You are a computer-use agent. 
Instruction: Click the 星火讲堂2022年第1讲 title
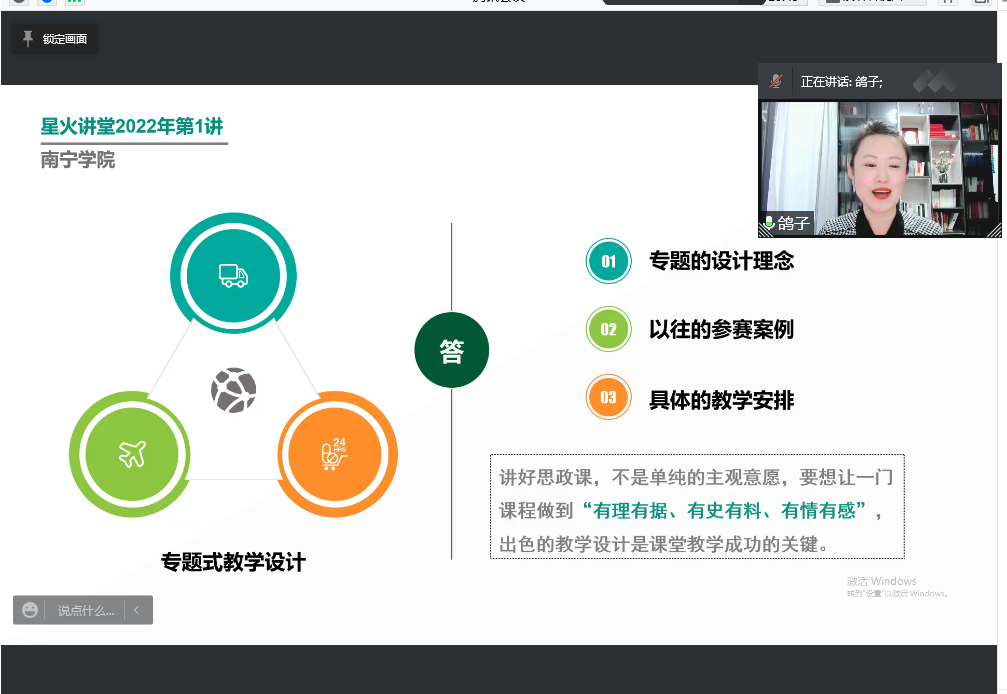(132, 126)
